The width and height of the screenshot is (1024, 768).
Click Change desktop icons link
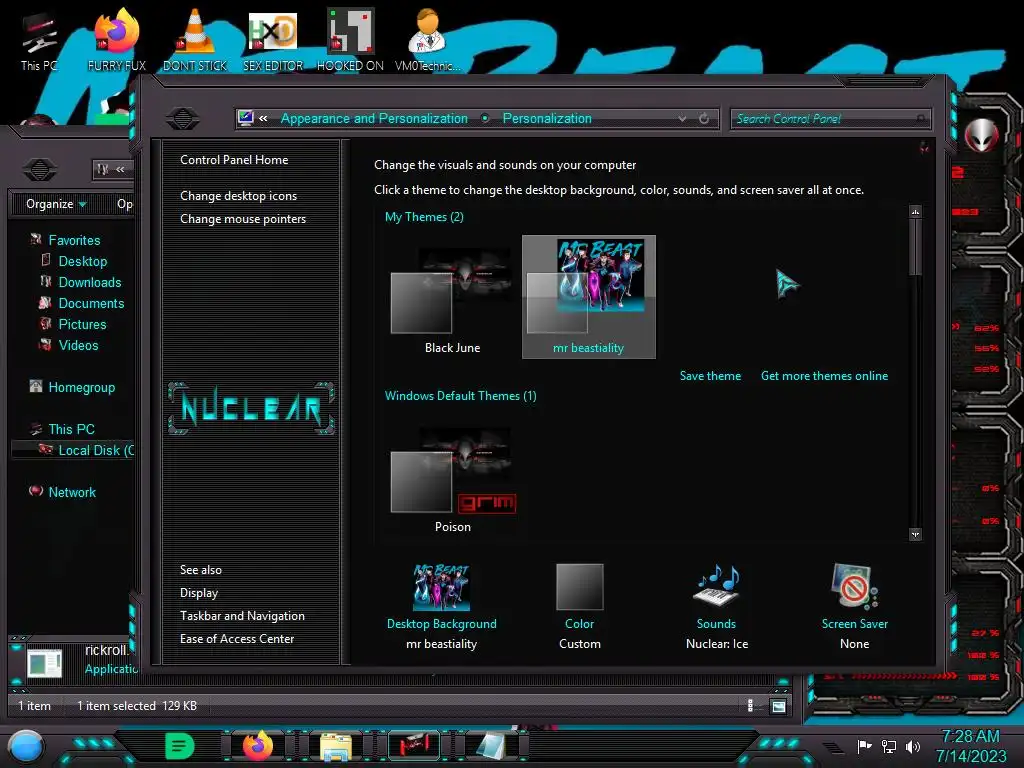point(238,195)
